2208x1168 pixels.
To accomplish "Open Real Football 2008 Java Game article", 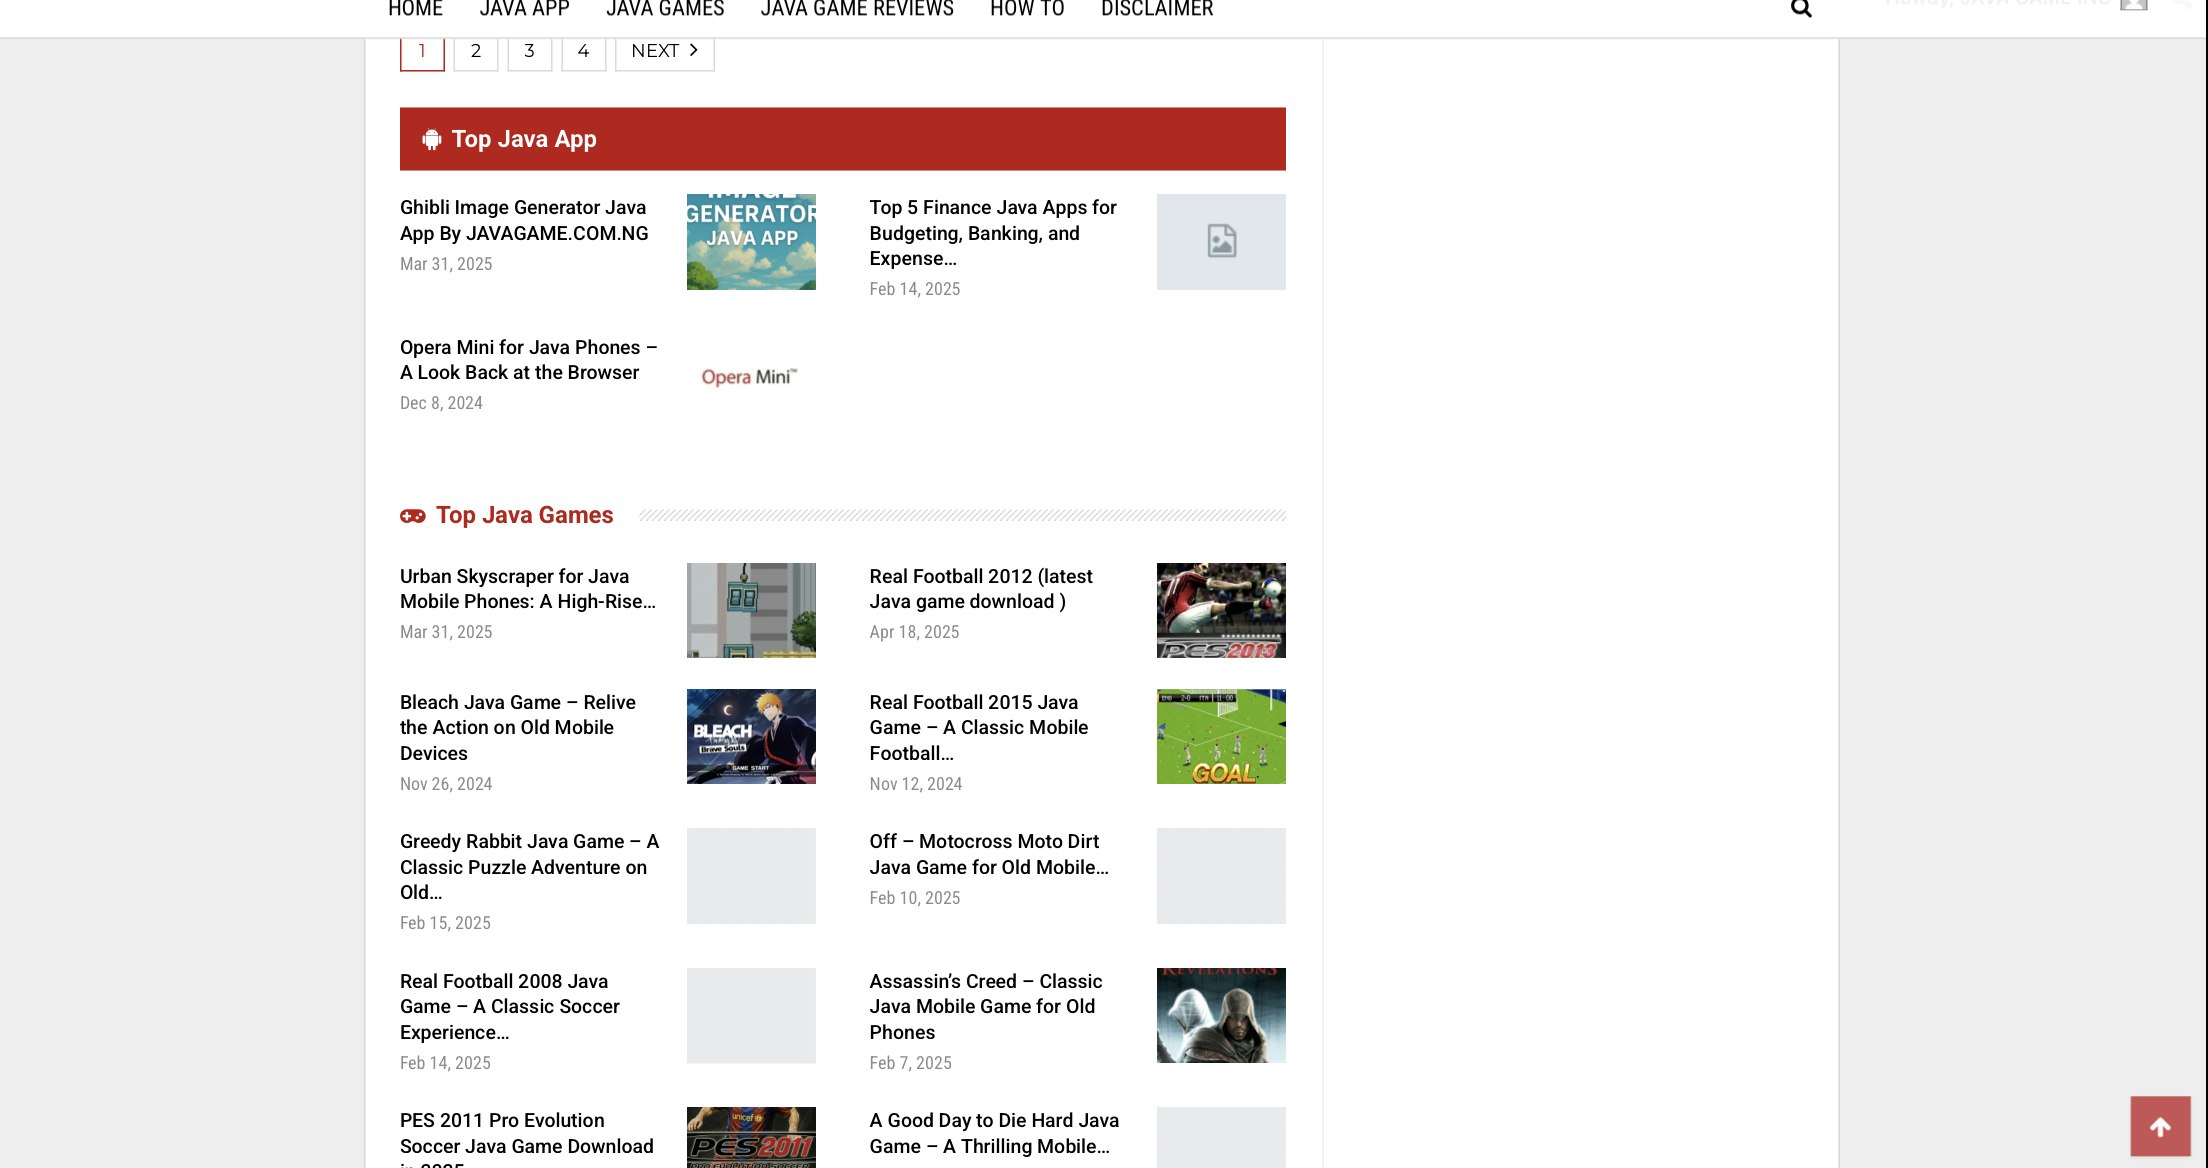I will (510, 1007).
